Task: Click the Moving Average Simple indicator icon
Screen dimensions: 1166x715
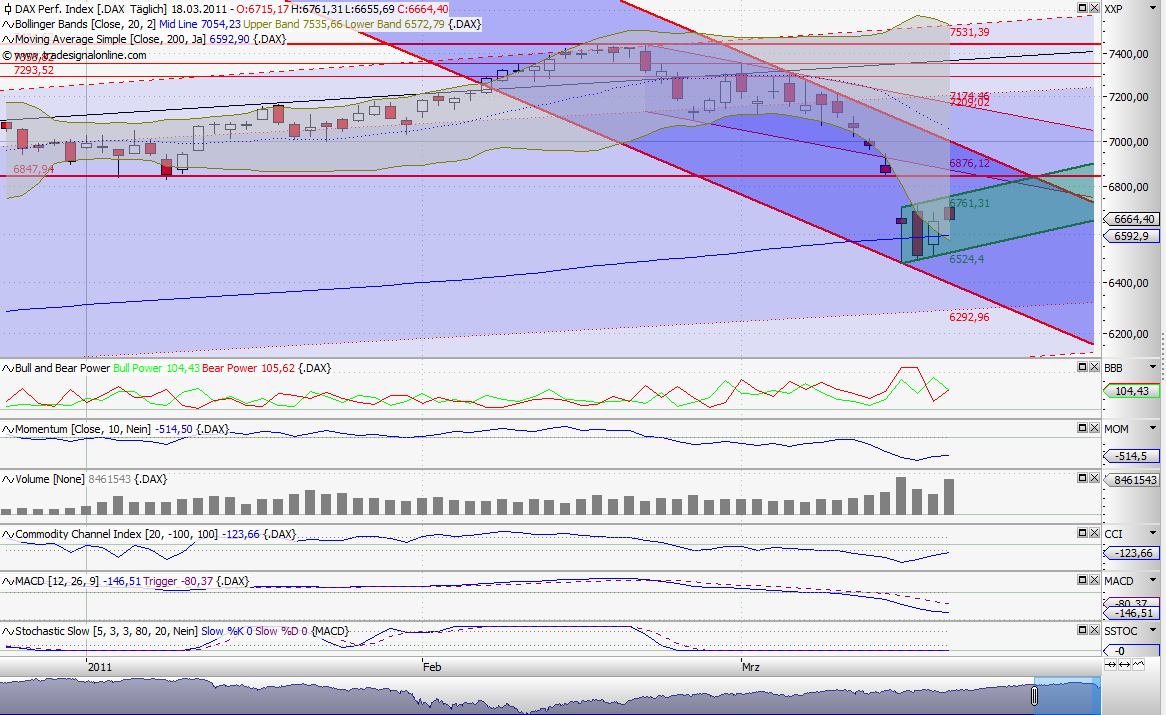Action: pyautogui.click(x=6, y=40)
